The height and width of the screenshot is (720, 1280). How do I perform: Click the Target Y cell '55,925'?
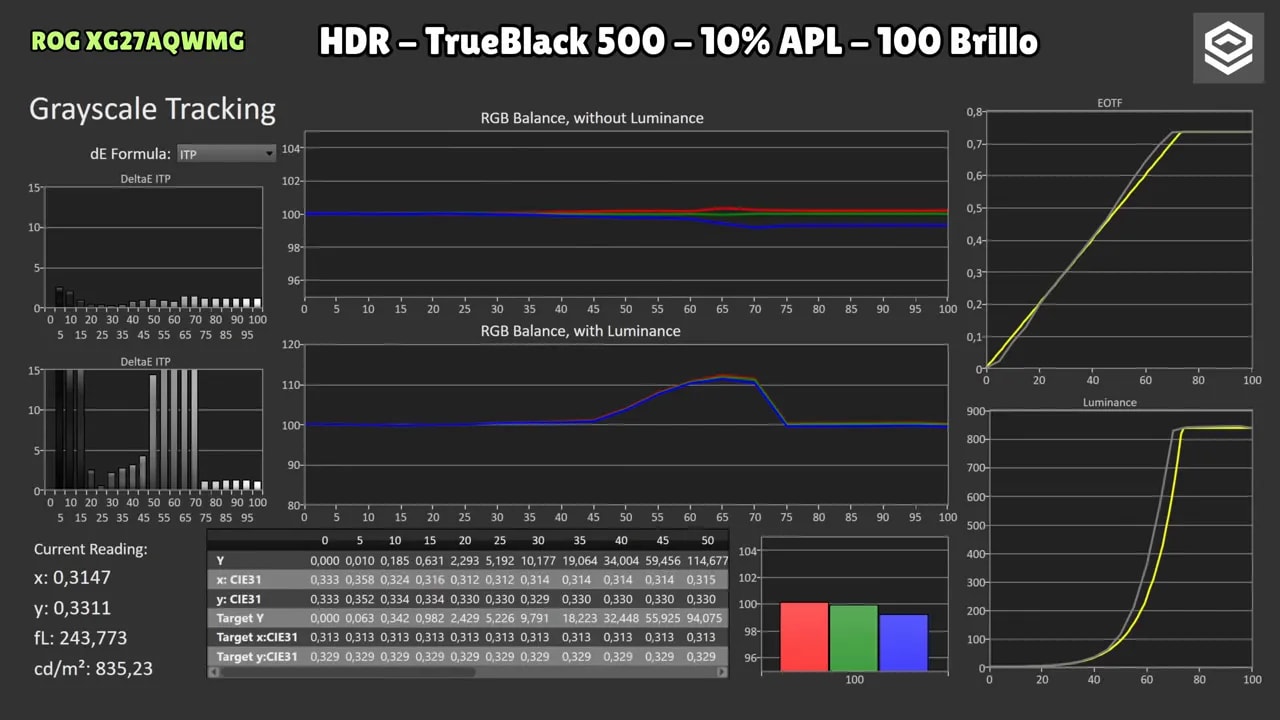661,618
